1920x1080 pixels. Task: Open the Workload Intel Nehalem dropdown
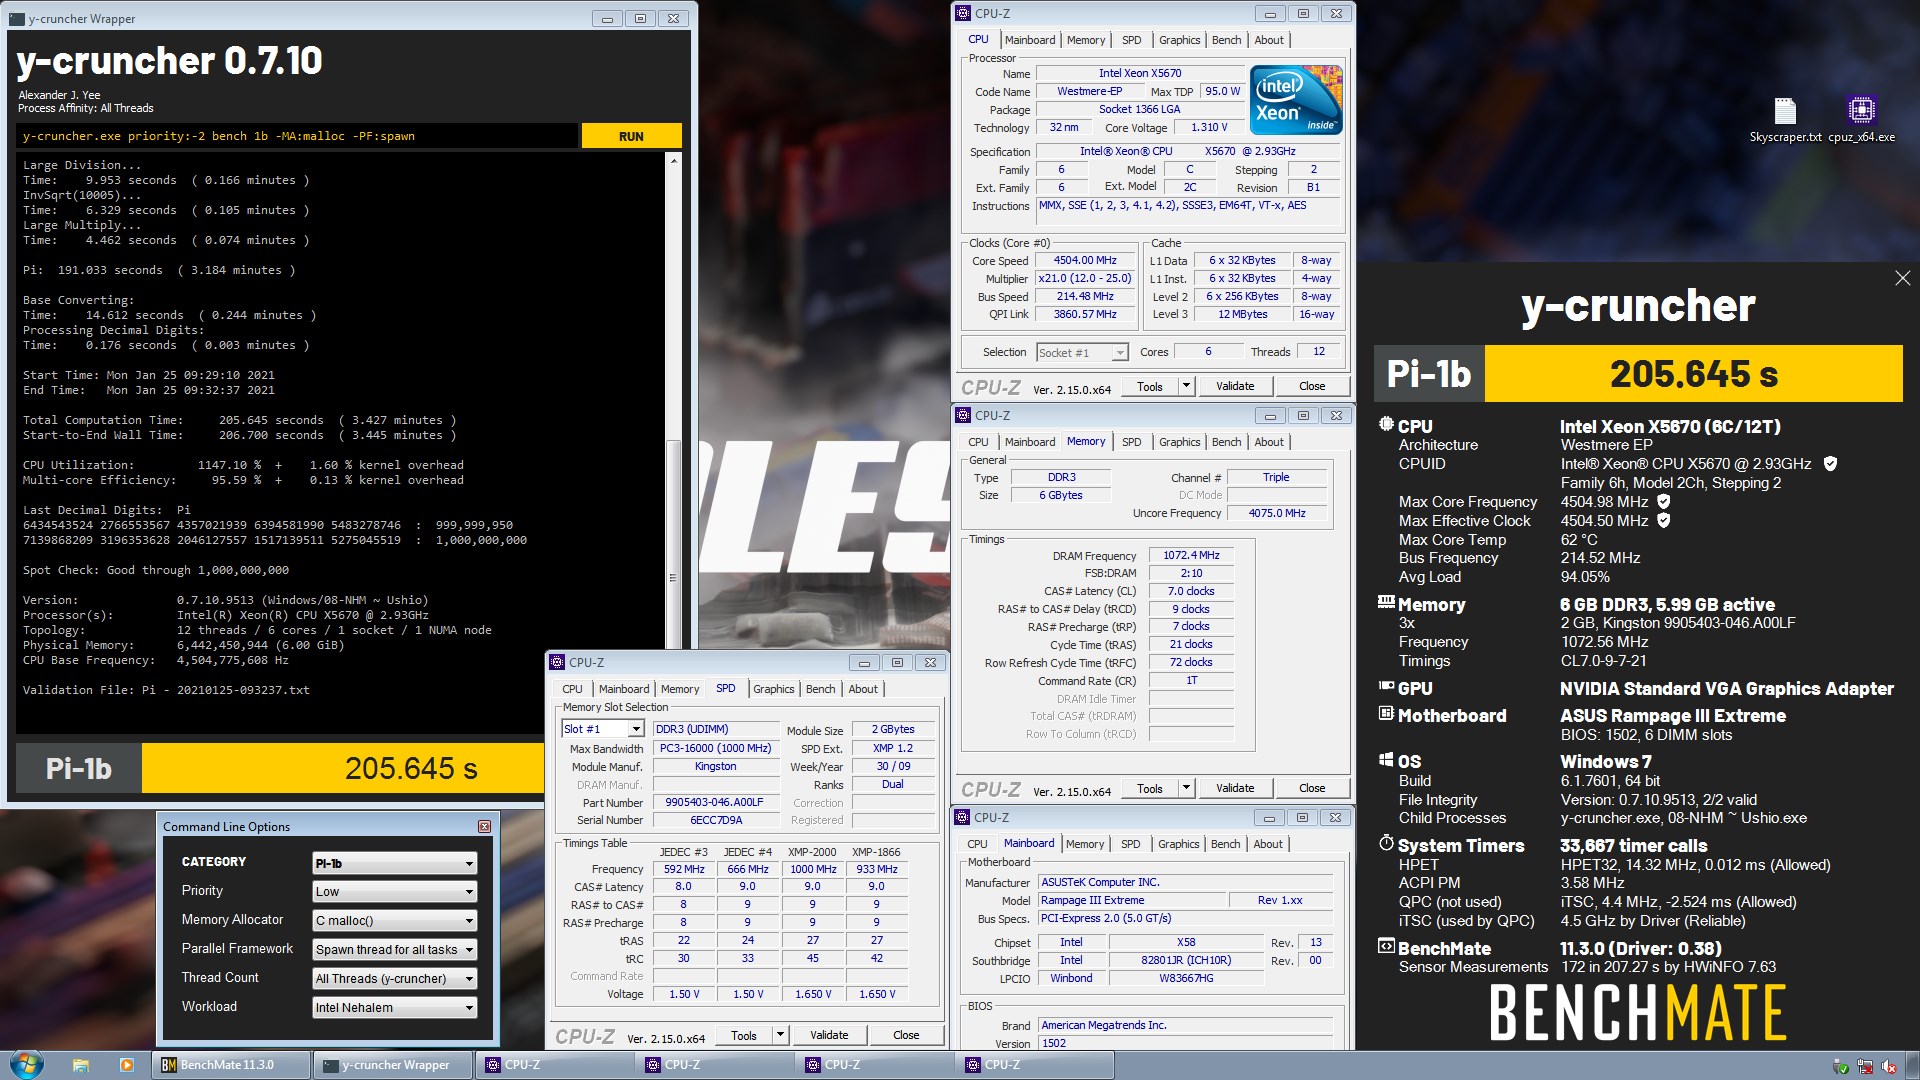(395, 1008)
